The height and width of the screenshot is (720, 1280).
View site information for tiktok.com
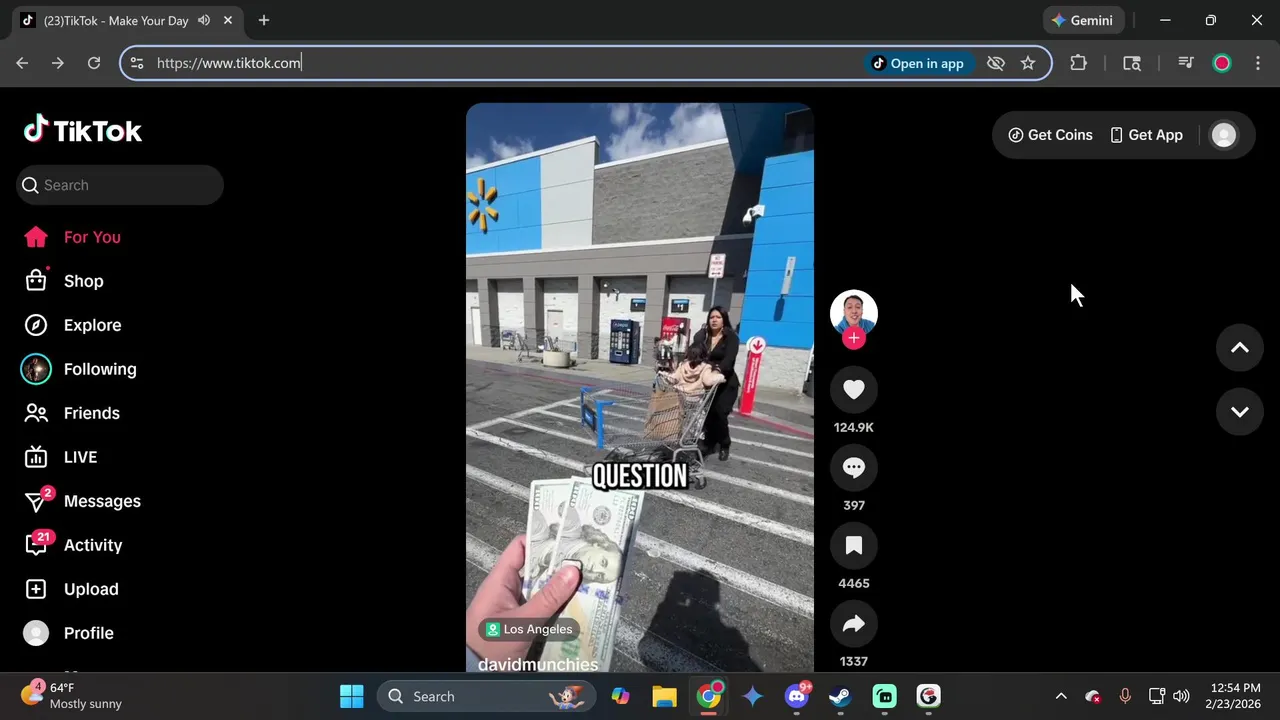[x=137, y=63]
